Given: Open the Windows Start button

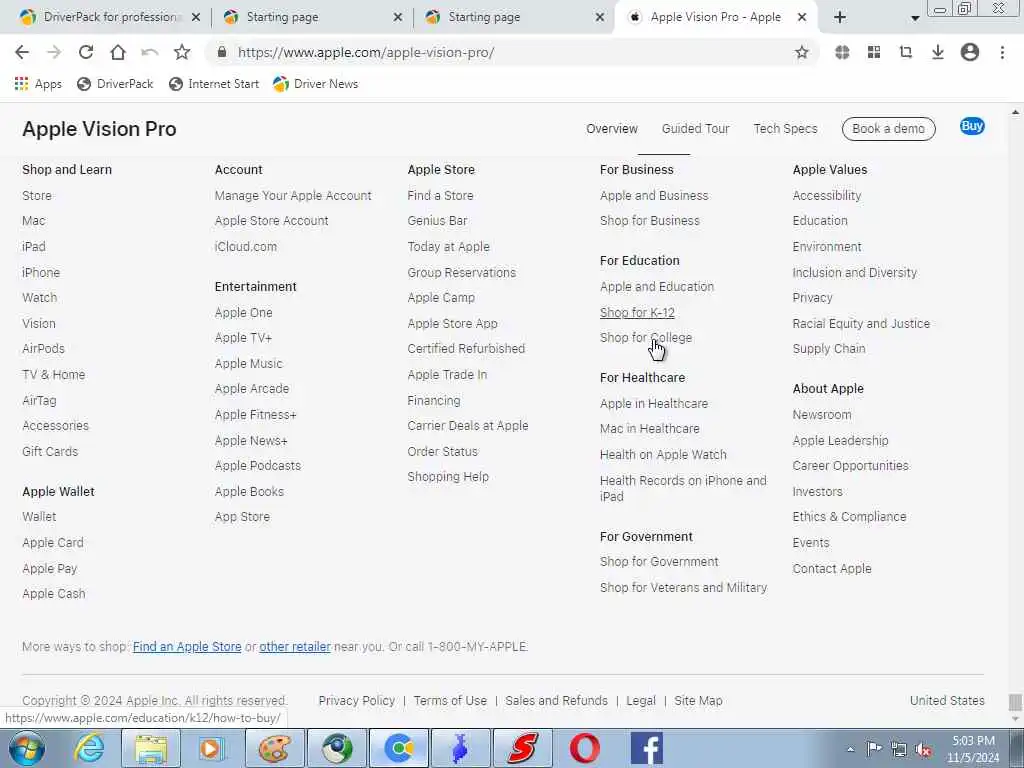Looking at the screenshot, I should (27, 748).
